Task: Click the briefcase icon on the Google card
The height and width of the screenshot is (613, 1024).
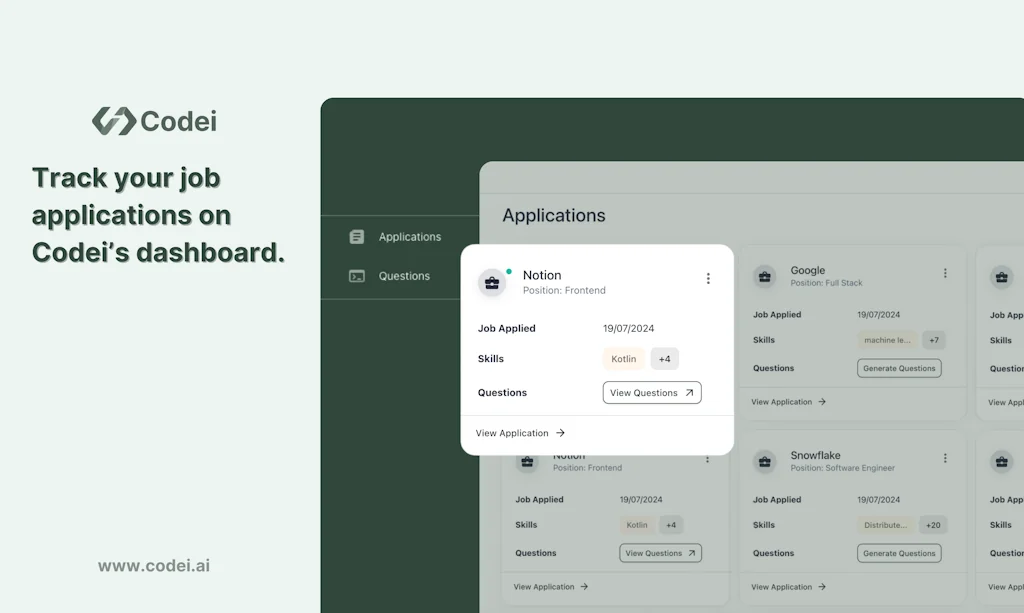Action: (765, 276)
